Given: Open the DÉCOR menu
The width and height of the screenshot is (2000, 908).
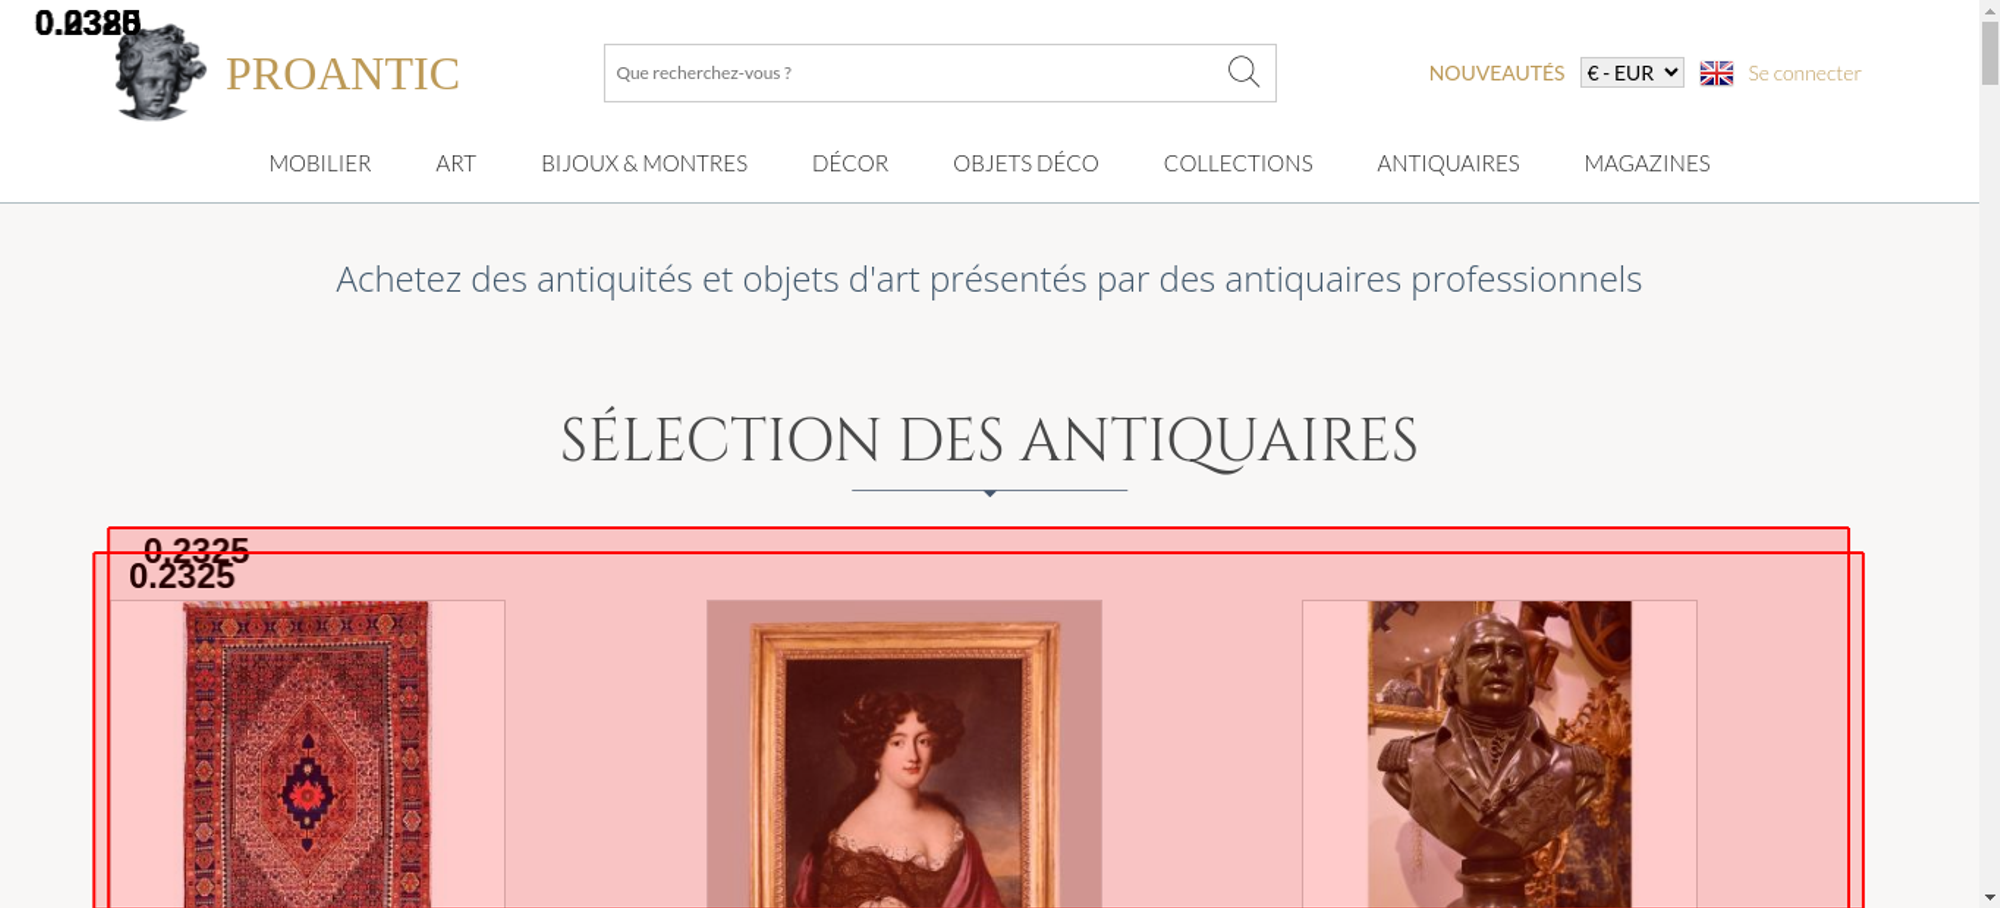Looking at the screenshot, I should pos(850,163).
